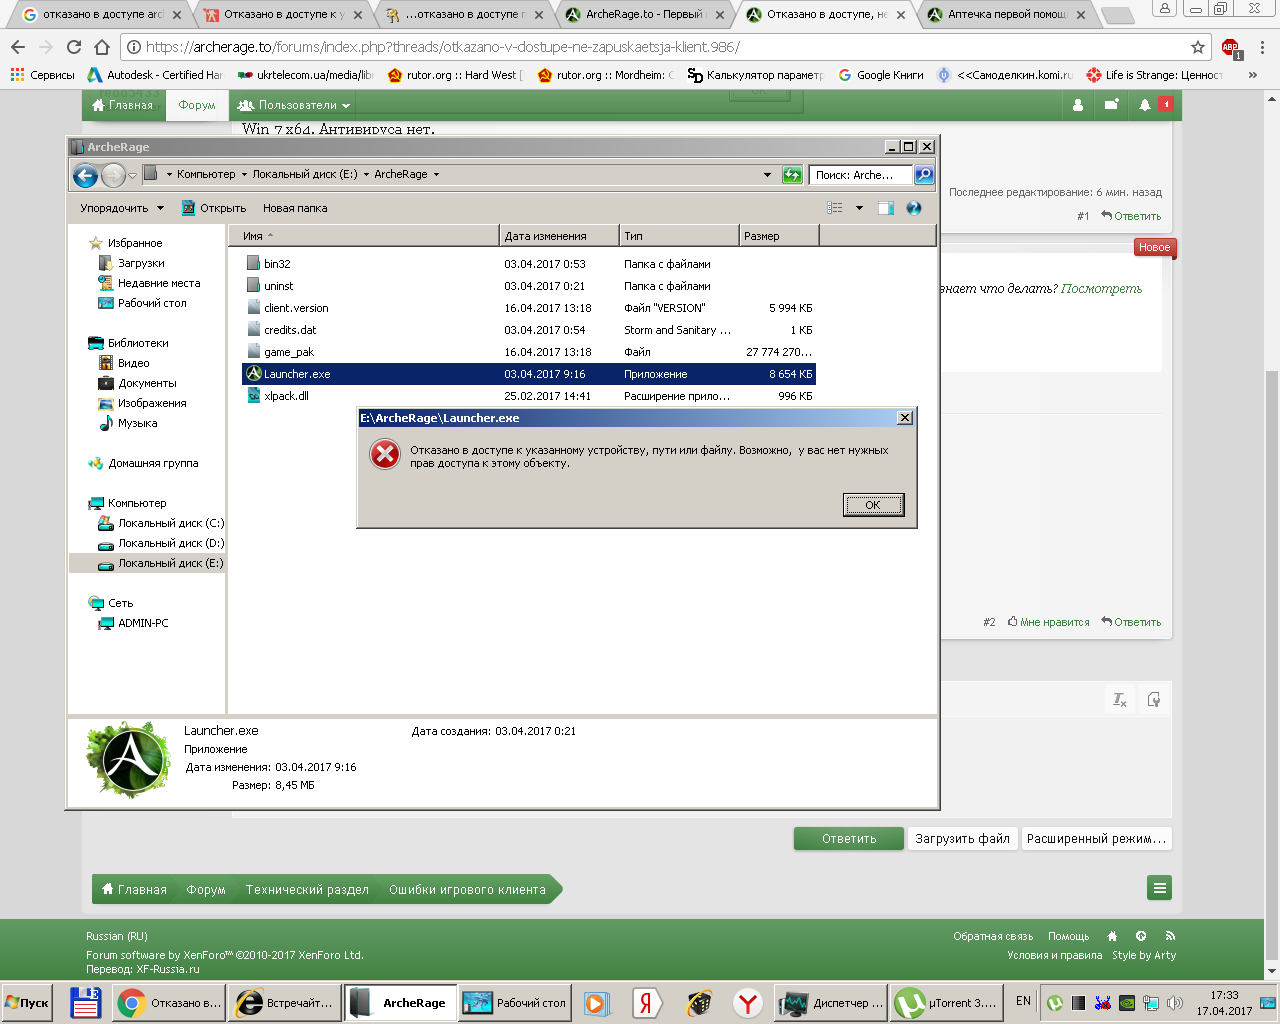Open the Главная navigation tab
This screenshot has height=1024, width=1280.
pyautogui.click(x=123, y=105)
